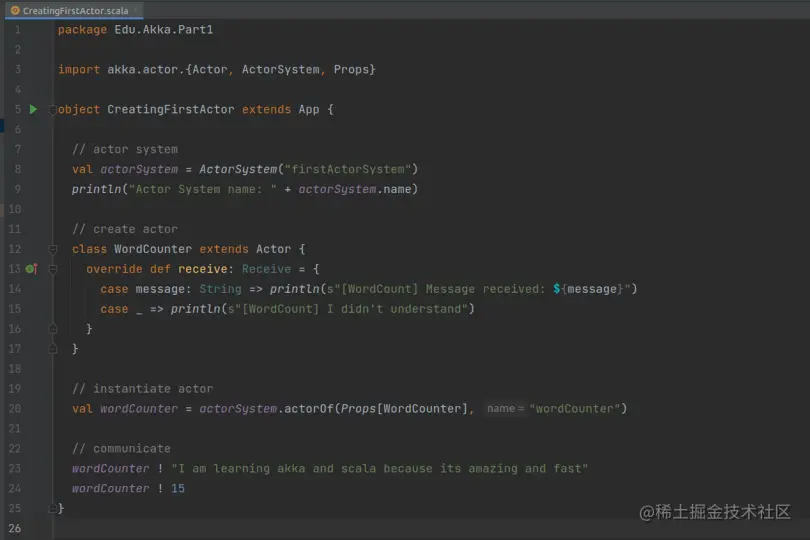Viewport: 810px width, 540px height.
Task: Run CreatingFirstActor with the green gutter arrow
Action: [34, 109]
